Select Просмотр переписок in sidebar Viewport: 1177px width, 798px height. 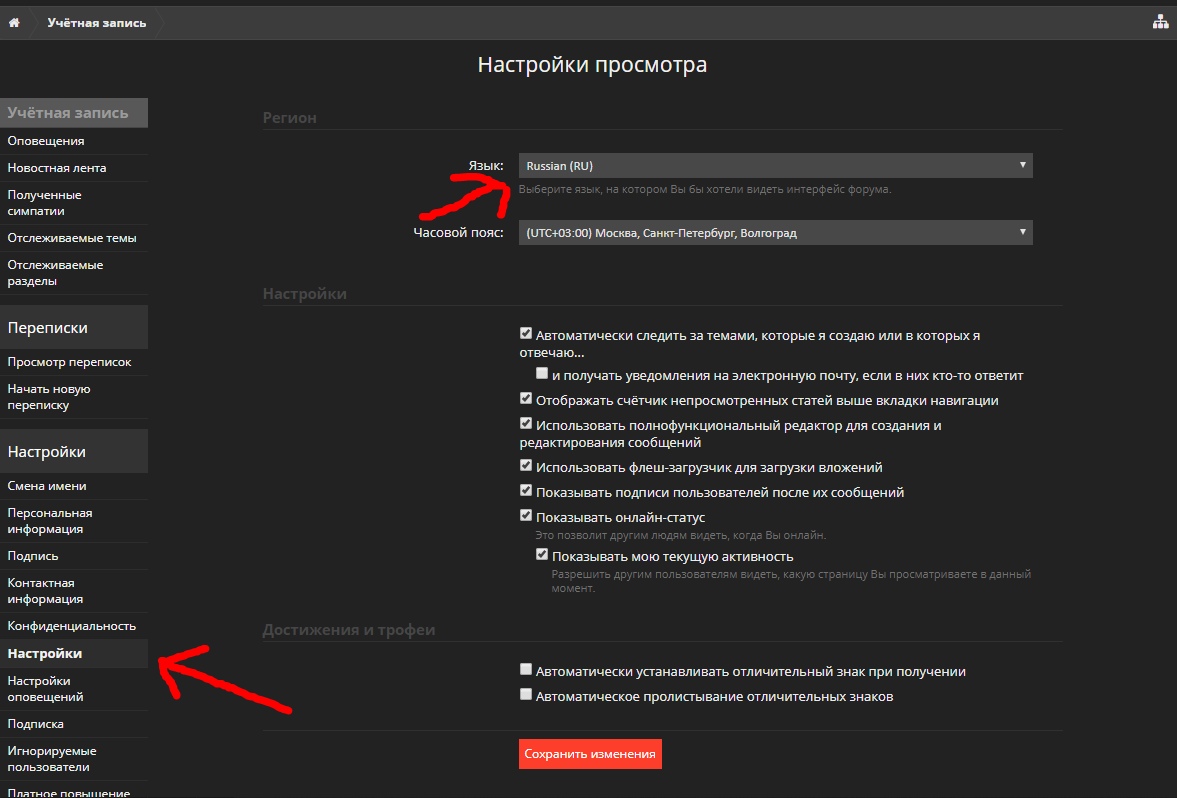click(x=69, y=362)
